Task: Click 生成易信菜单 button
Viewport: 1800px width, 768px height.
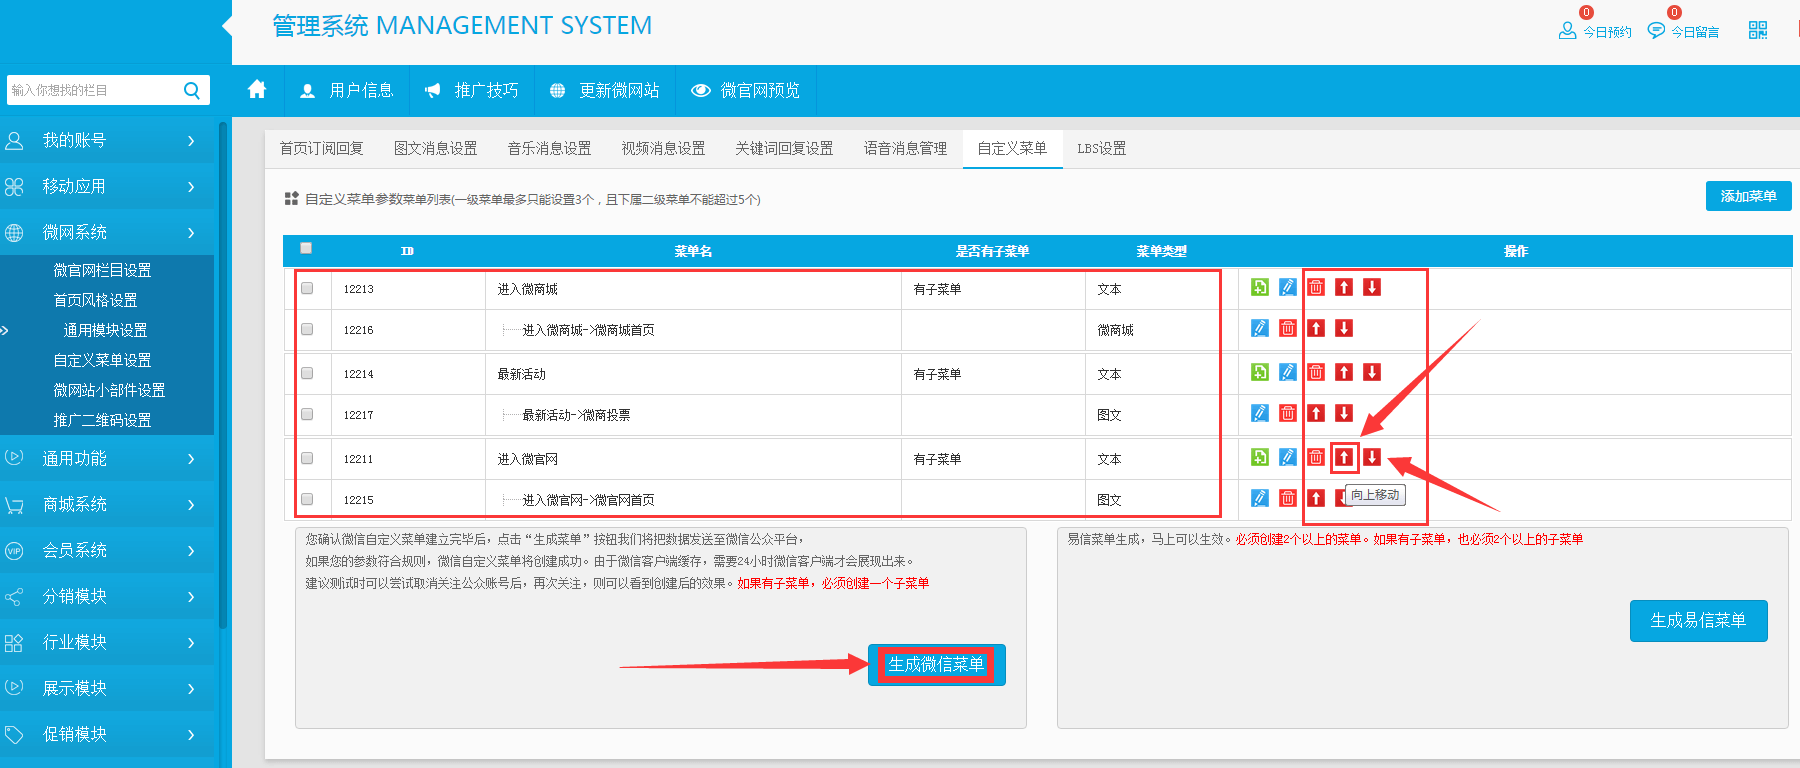Action: click(x=1698, y=621)
